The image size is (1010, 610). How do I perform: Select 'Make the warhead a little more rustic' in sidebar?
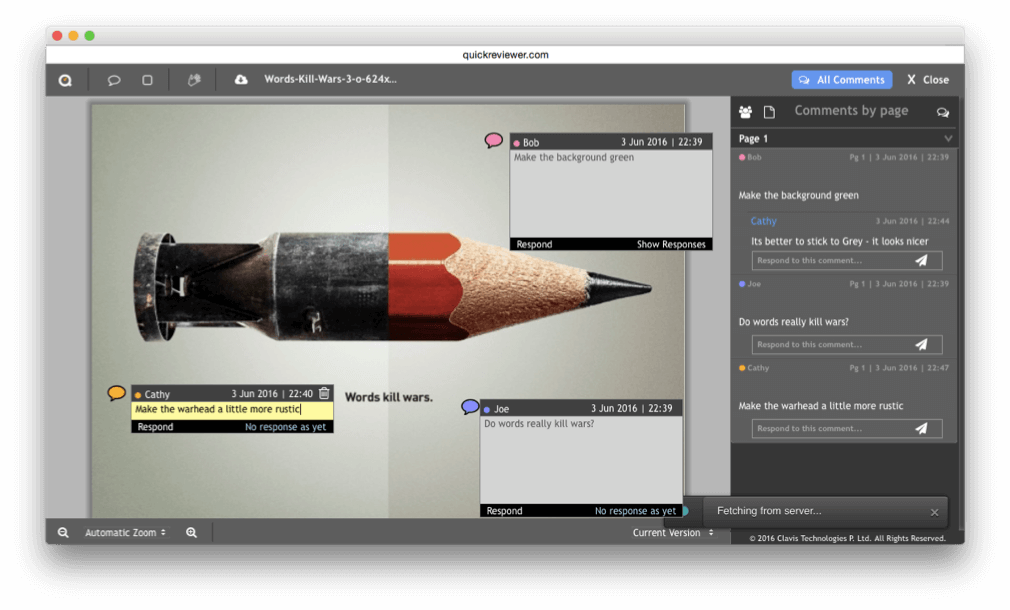[x=821, y=406]
